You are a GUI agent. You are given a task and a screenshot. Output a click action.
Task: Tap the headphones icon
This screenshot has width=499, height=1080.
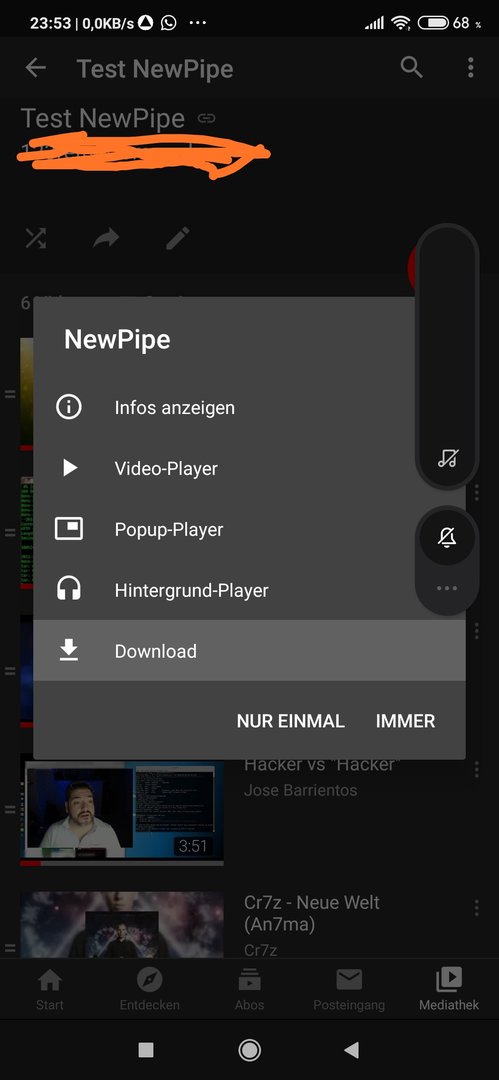68,590
